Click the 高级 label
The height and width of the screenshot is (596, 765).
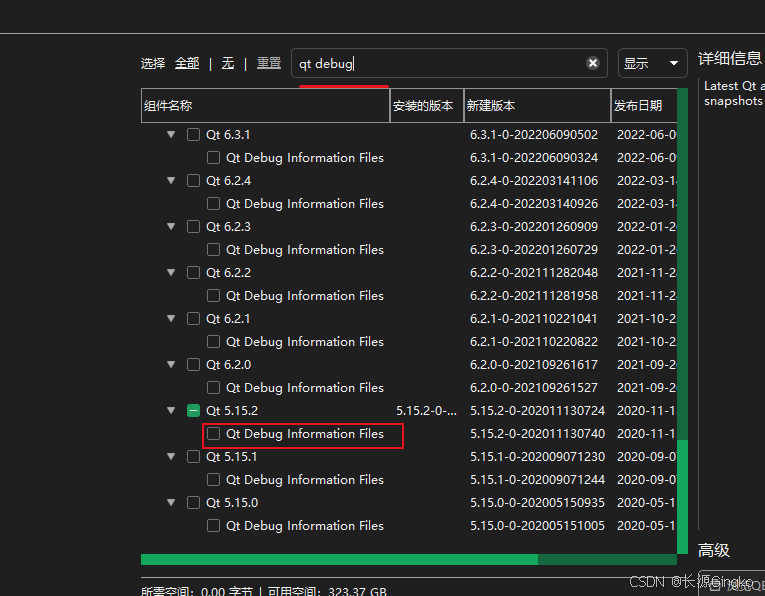714,550
